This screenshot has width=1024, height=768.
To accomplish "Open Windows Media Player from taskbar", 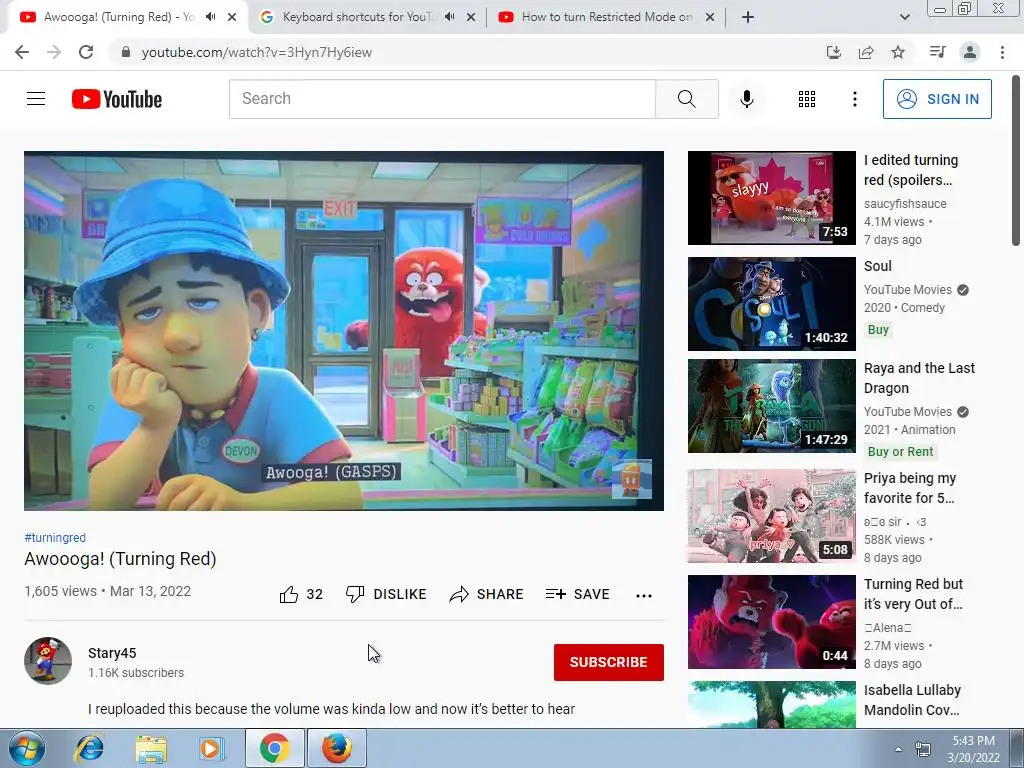I will (211, 748).
